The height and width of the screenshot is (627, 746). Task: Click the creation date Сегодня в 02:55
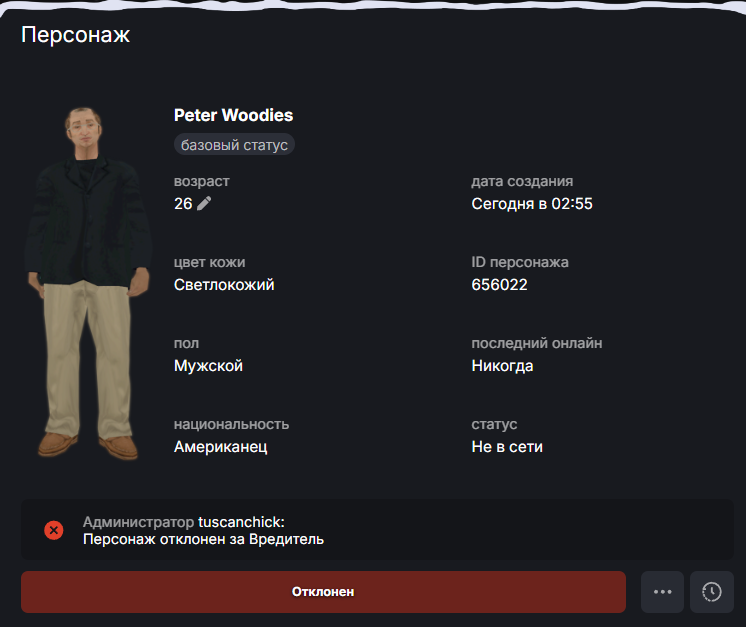(x=532, y=204)
